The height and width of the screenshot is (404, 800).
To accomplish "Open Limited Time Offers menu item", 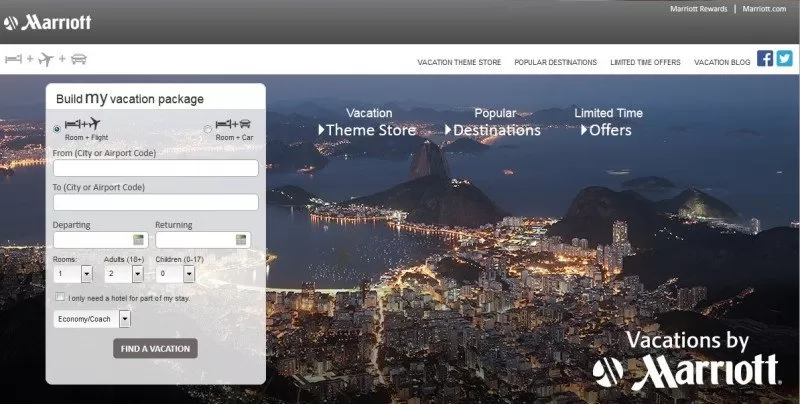I will click(x=645, y=62).
